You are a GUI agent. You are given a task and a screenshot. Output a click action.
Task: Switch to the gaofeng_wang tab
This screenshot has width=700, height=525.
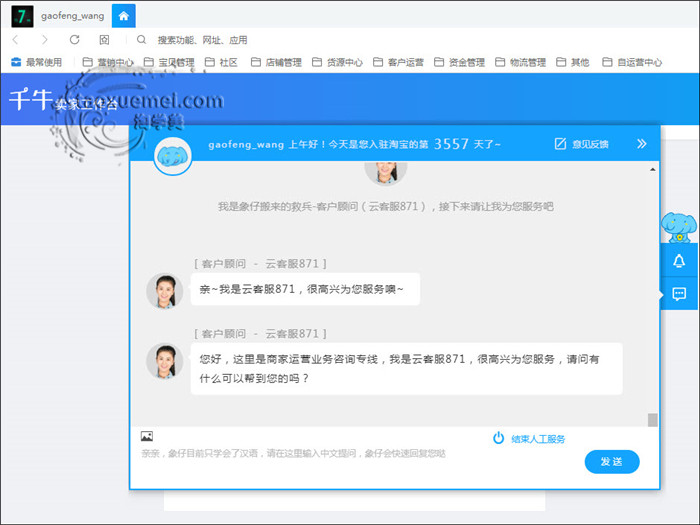tap(72, 16)
